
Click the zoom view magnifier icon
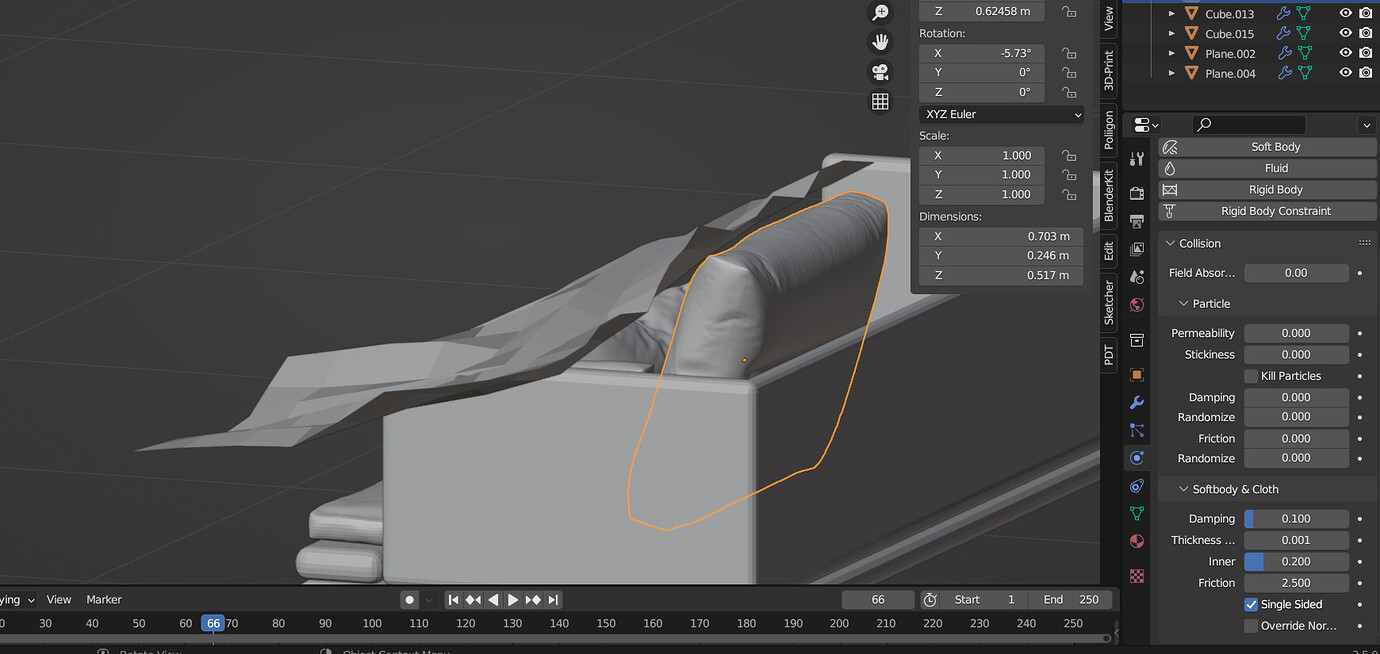coord(880,13)
